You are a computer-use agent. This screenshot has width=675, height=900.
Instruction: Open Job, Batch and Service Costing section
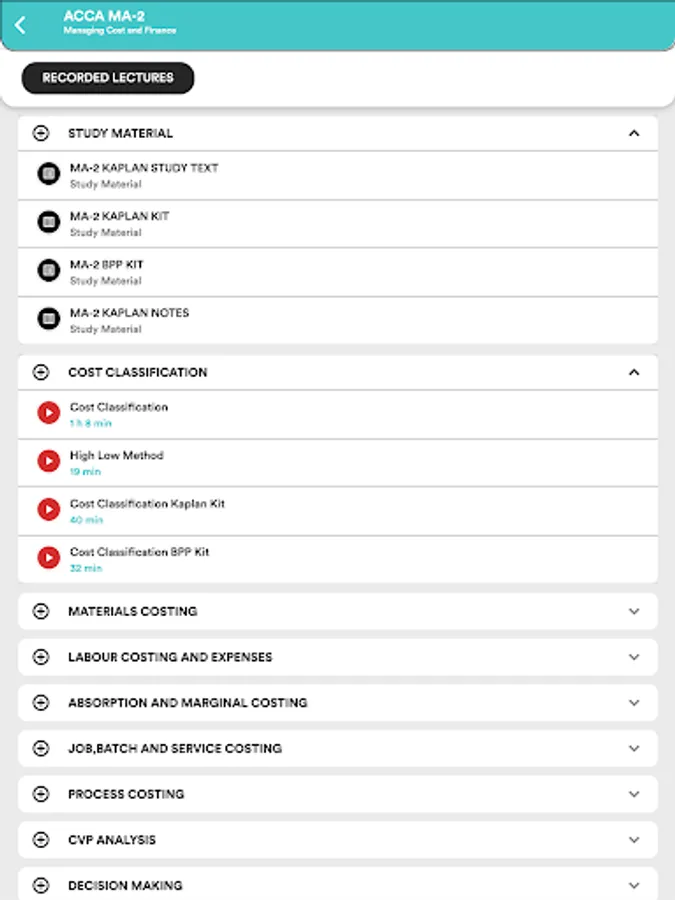[174, 748]
